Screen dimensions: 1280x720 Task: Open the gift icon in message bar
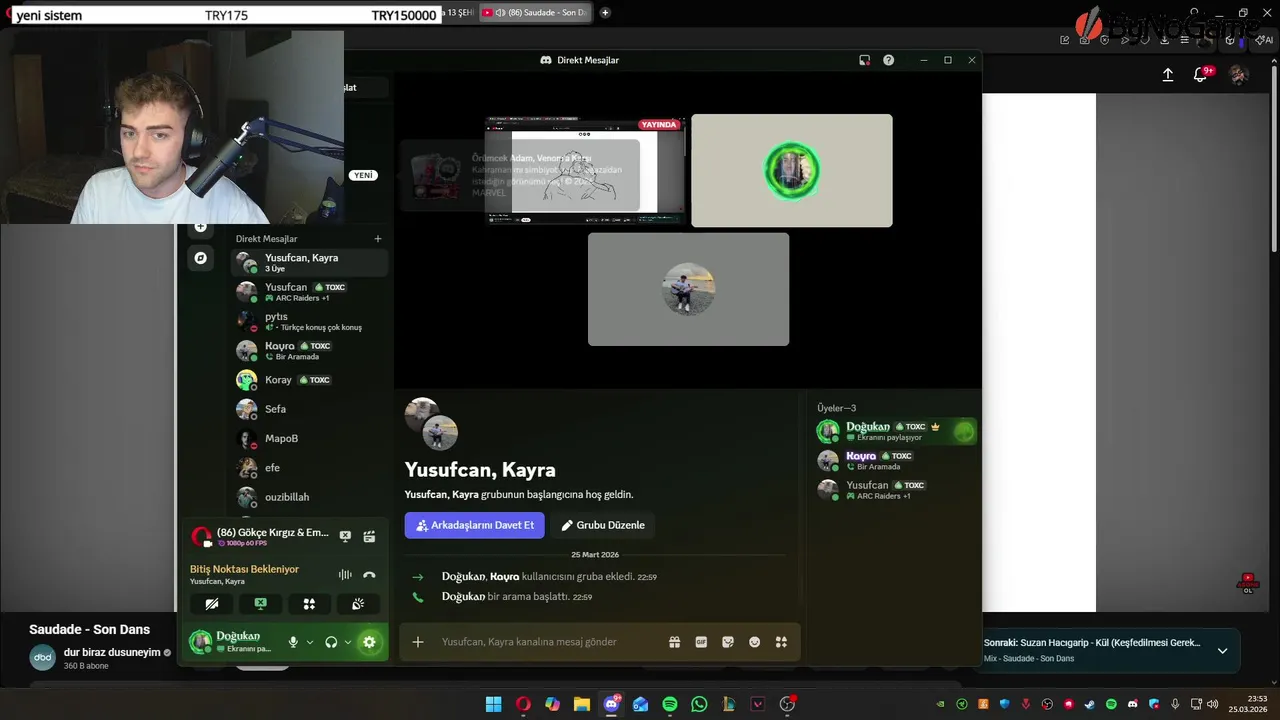point(675,642)
